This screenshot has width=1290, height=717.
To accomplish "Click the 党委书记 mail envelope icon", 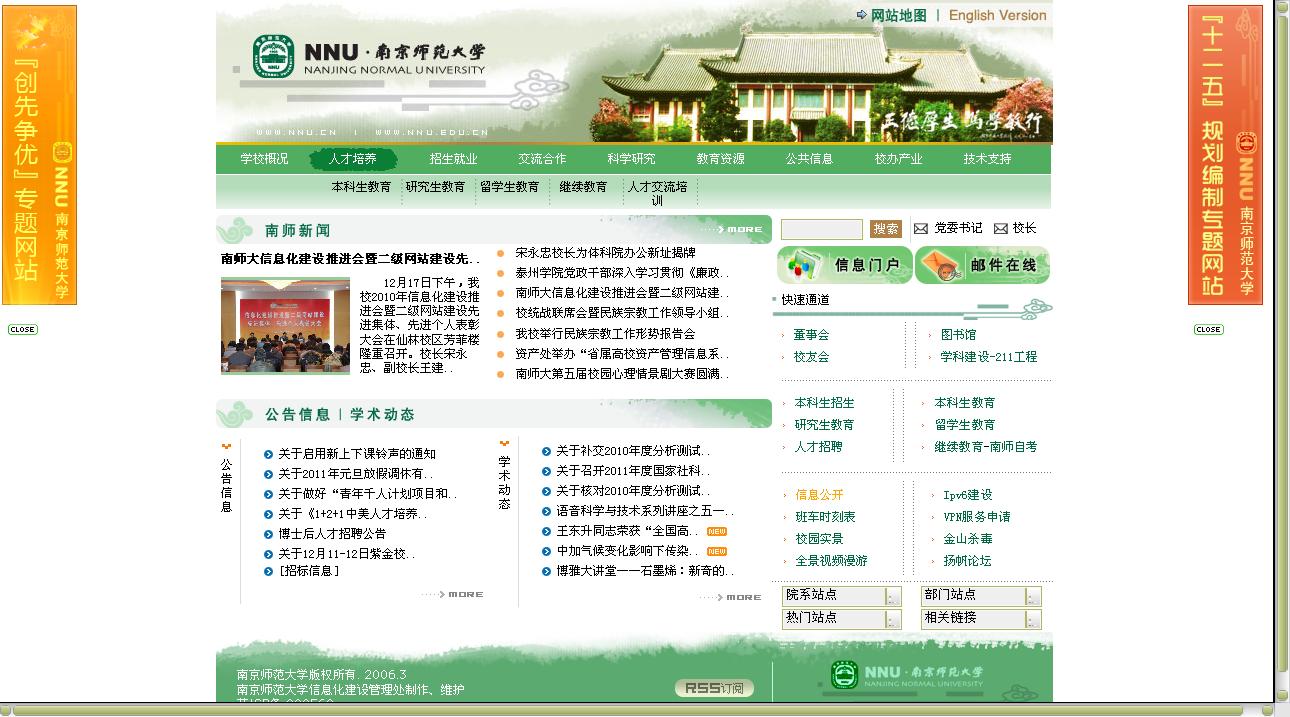I will (921, 229).
